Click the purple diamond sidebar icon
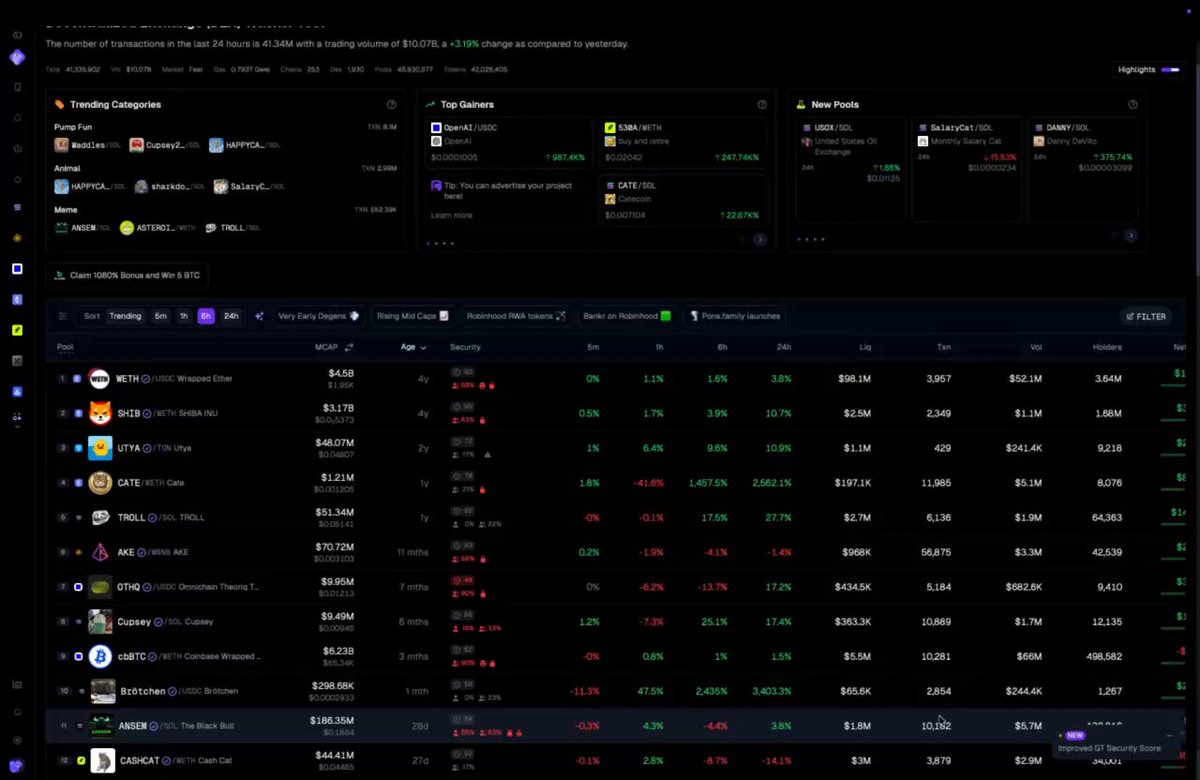 pyautogui.click(x=17, y=57)
